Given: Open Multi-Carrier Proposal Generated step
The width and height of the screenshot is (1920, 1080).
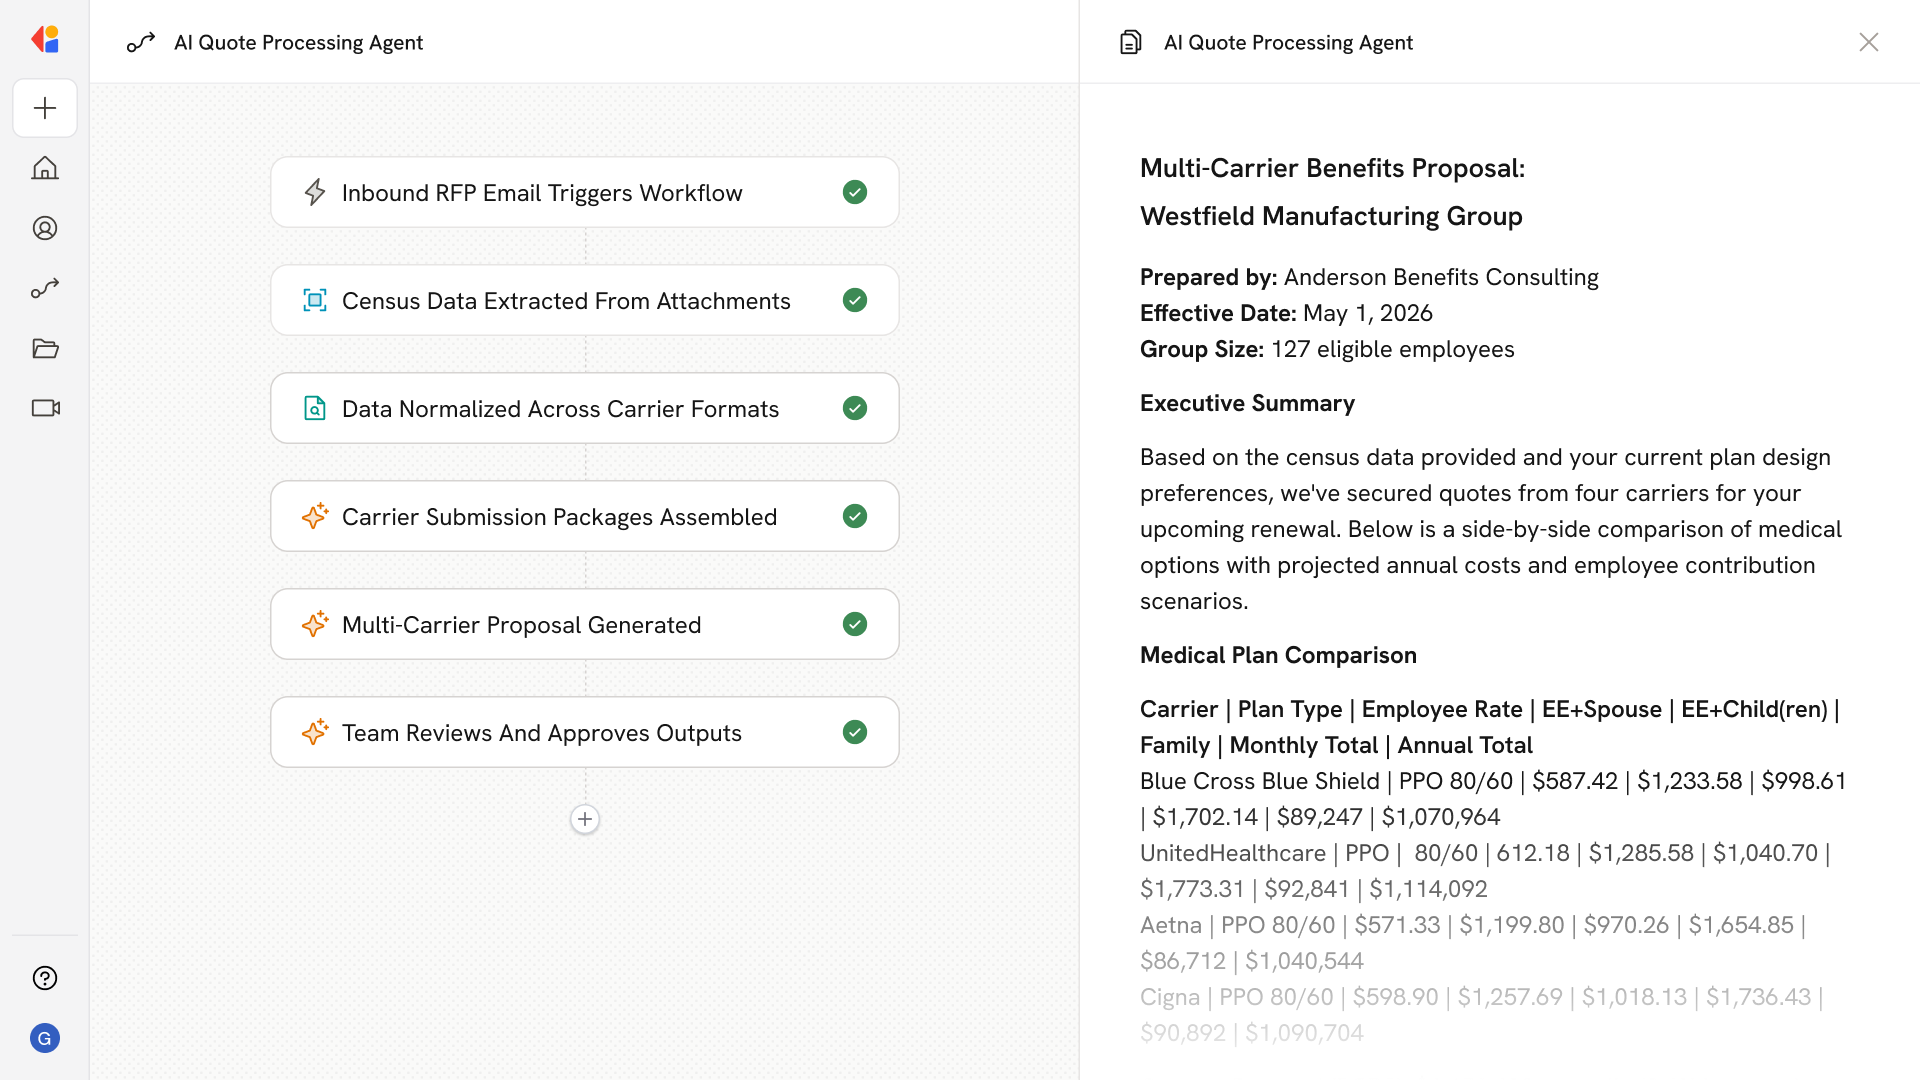Looking at the screenshot, I should pos(522,624).
